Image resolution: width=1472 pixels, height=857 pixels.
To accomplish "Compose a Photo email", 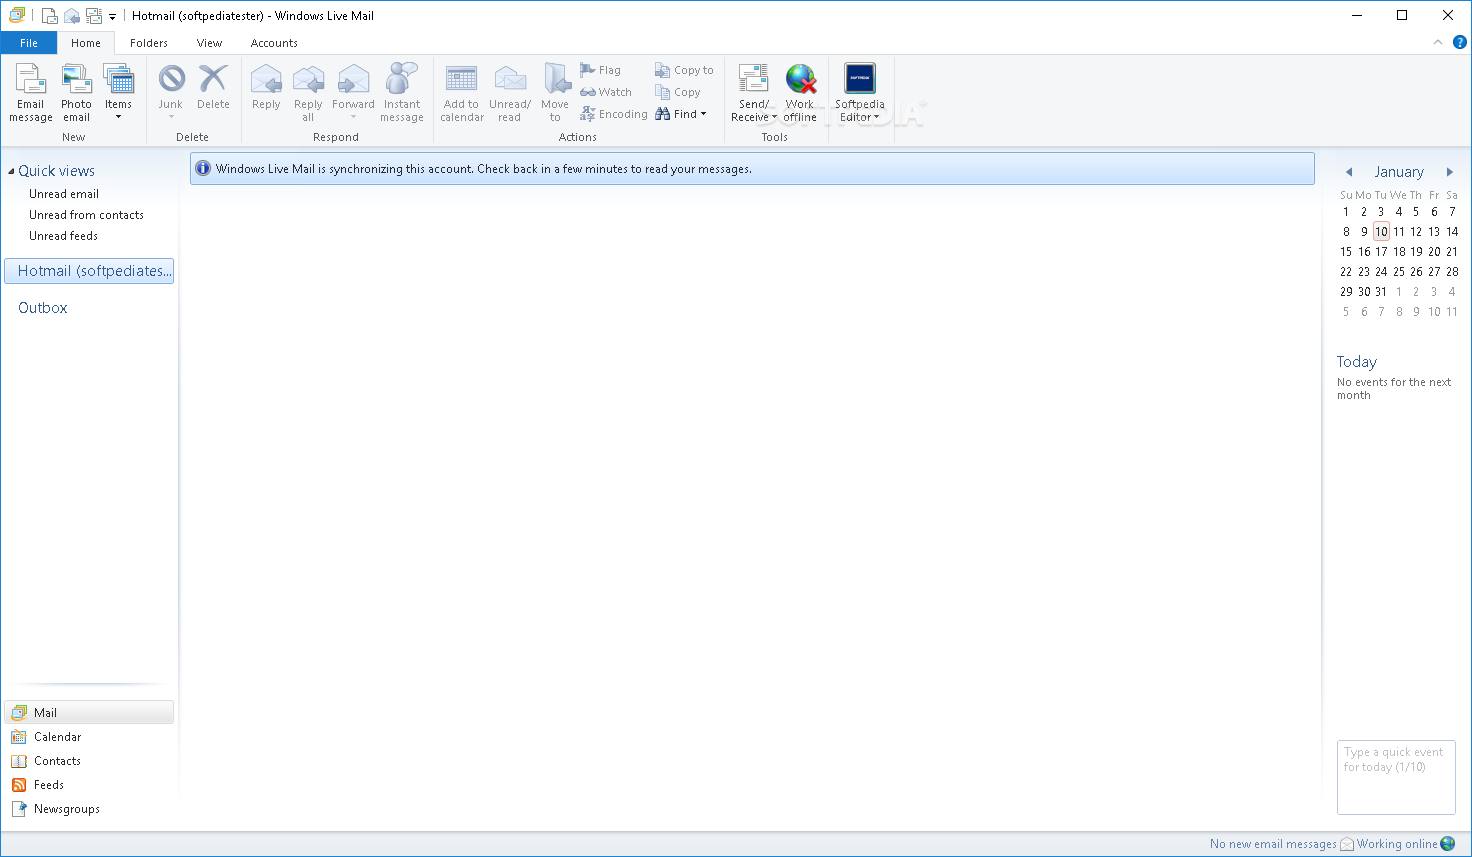I will point(76,93).
